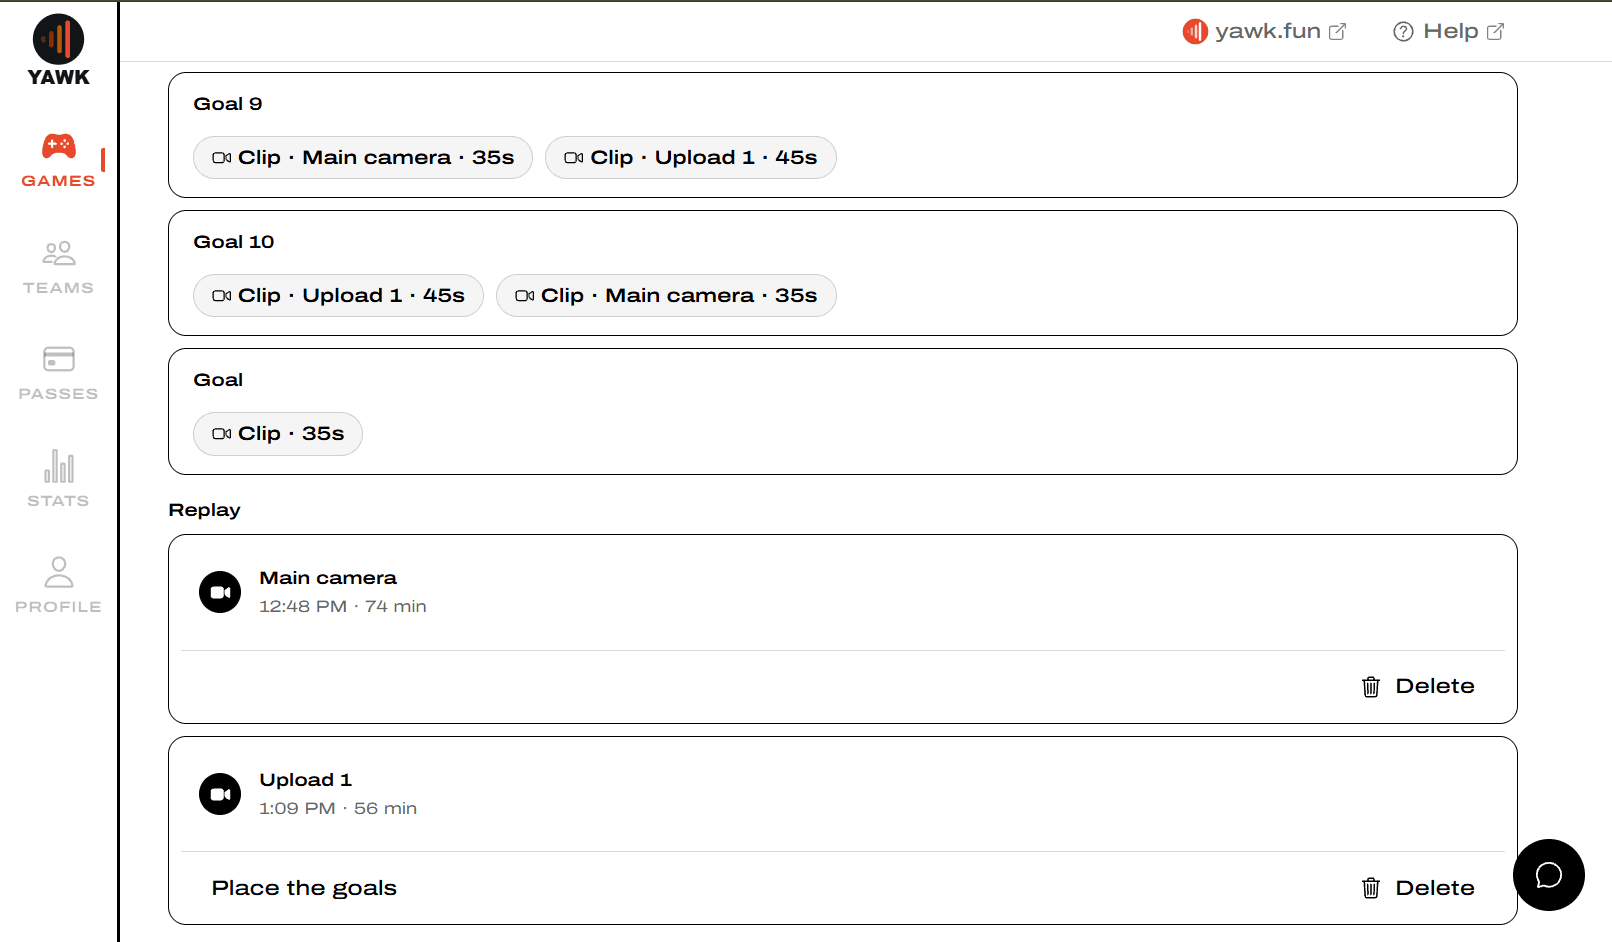Play Goal 10 Upload 1 45s clip
This screenshot has width=1612, height=942.
pos(338,296)
